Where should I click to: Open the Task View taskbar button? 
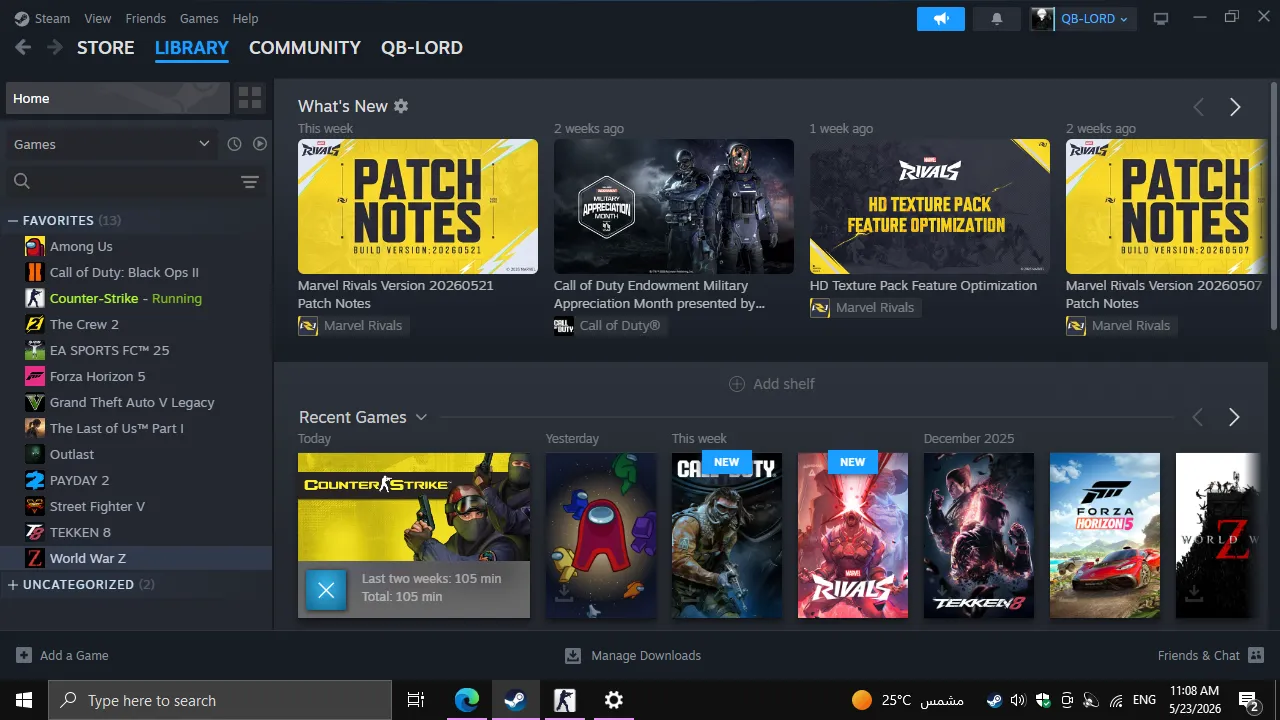click(x=416, y=700)
